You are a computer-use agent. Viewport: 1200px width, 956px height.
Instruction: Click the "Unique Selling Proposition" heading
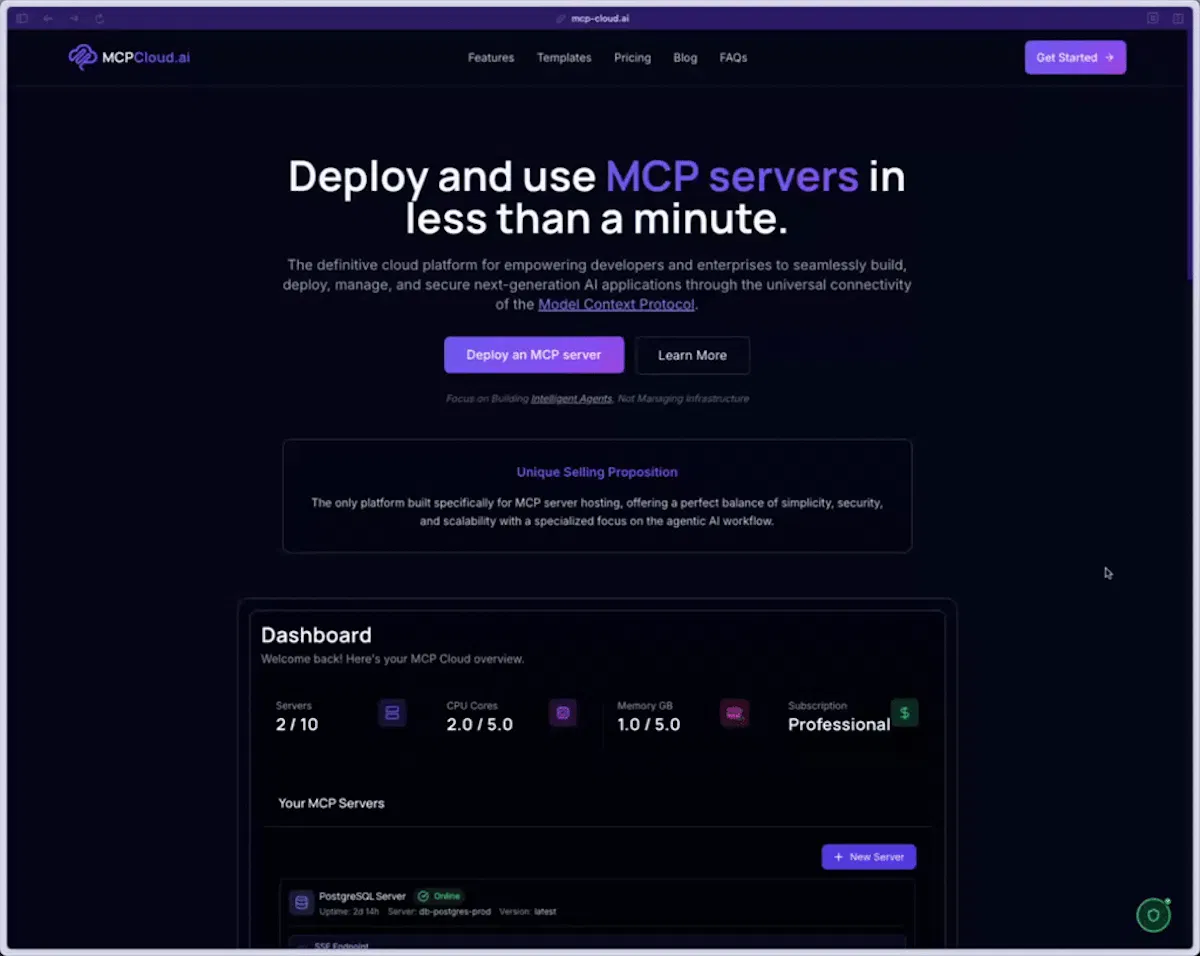coord(597,472)
